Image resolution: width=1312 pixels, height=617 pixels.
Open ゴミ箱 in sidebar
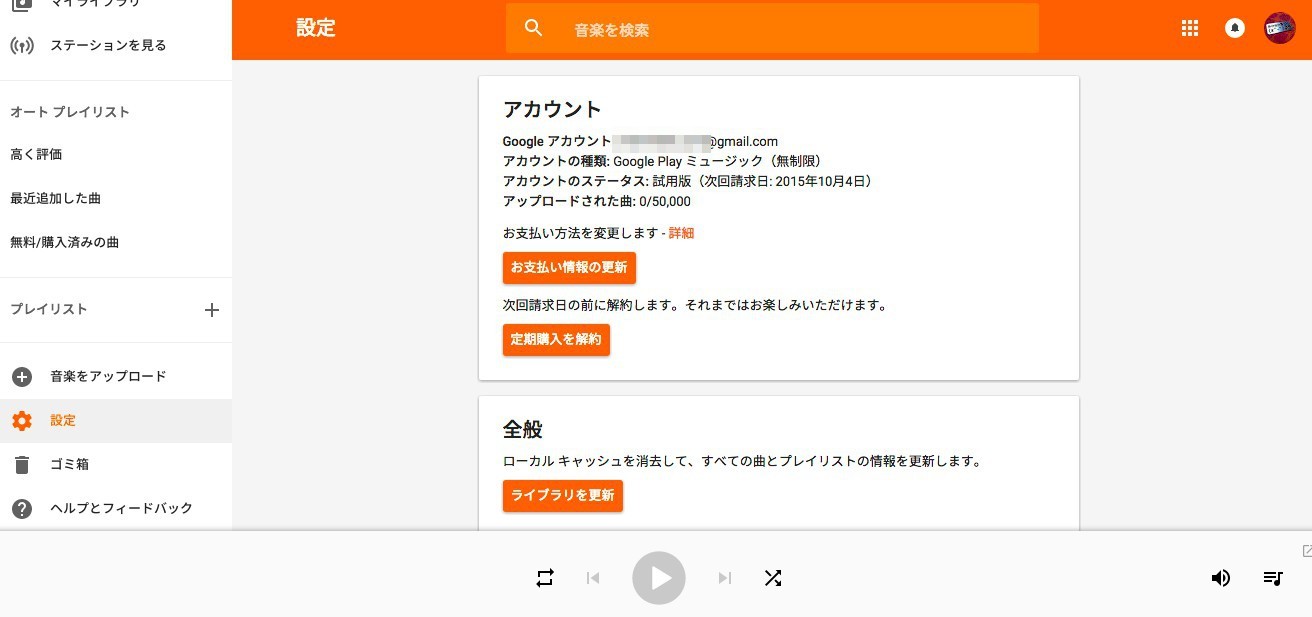(x=70, y=464)
